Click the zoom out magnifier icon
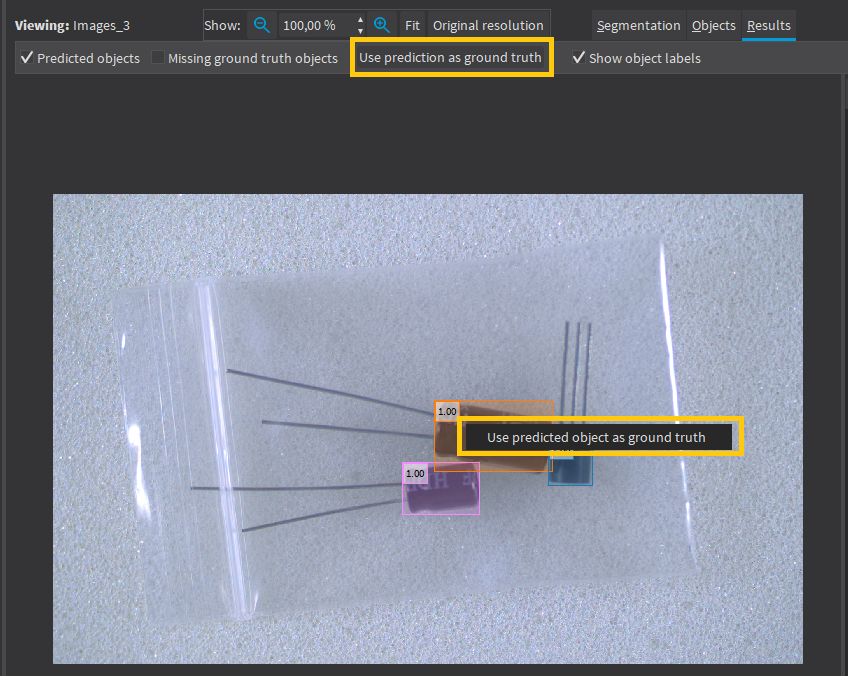Viewport: 848px width, 676px height. point(261,25)
